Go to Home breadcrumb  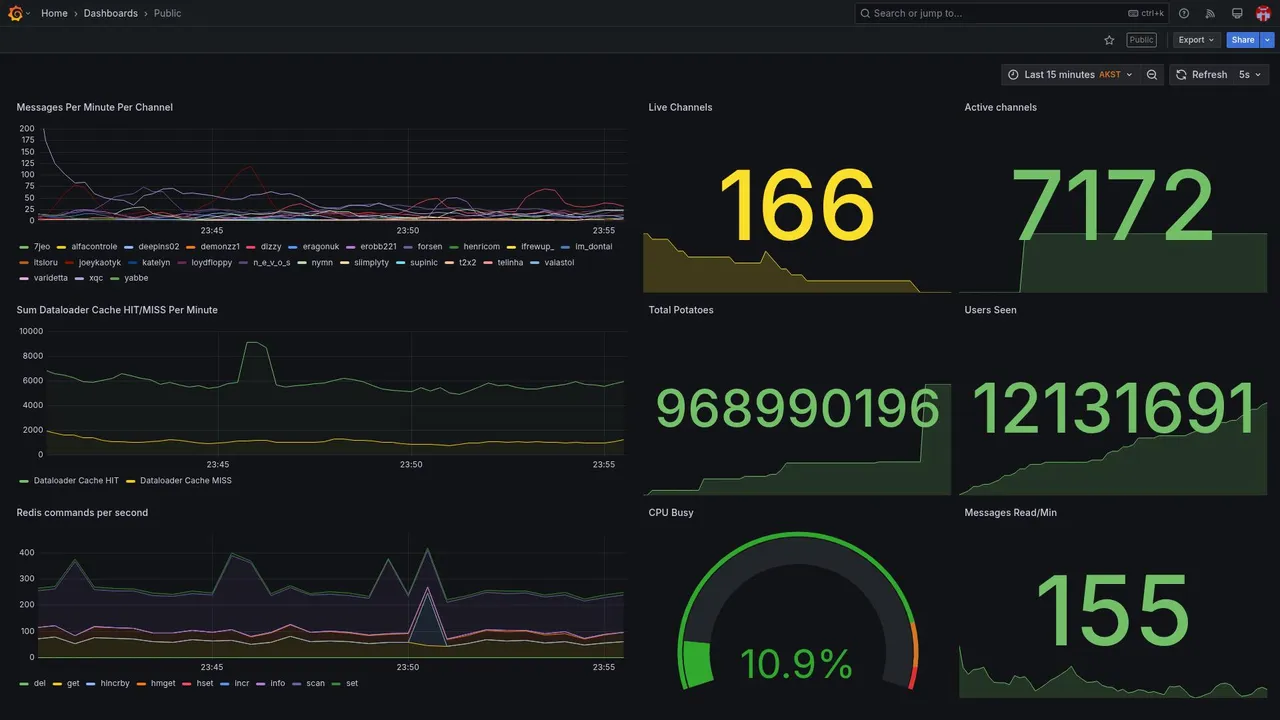tap(54, 13)
